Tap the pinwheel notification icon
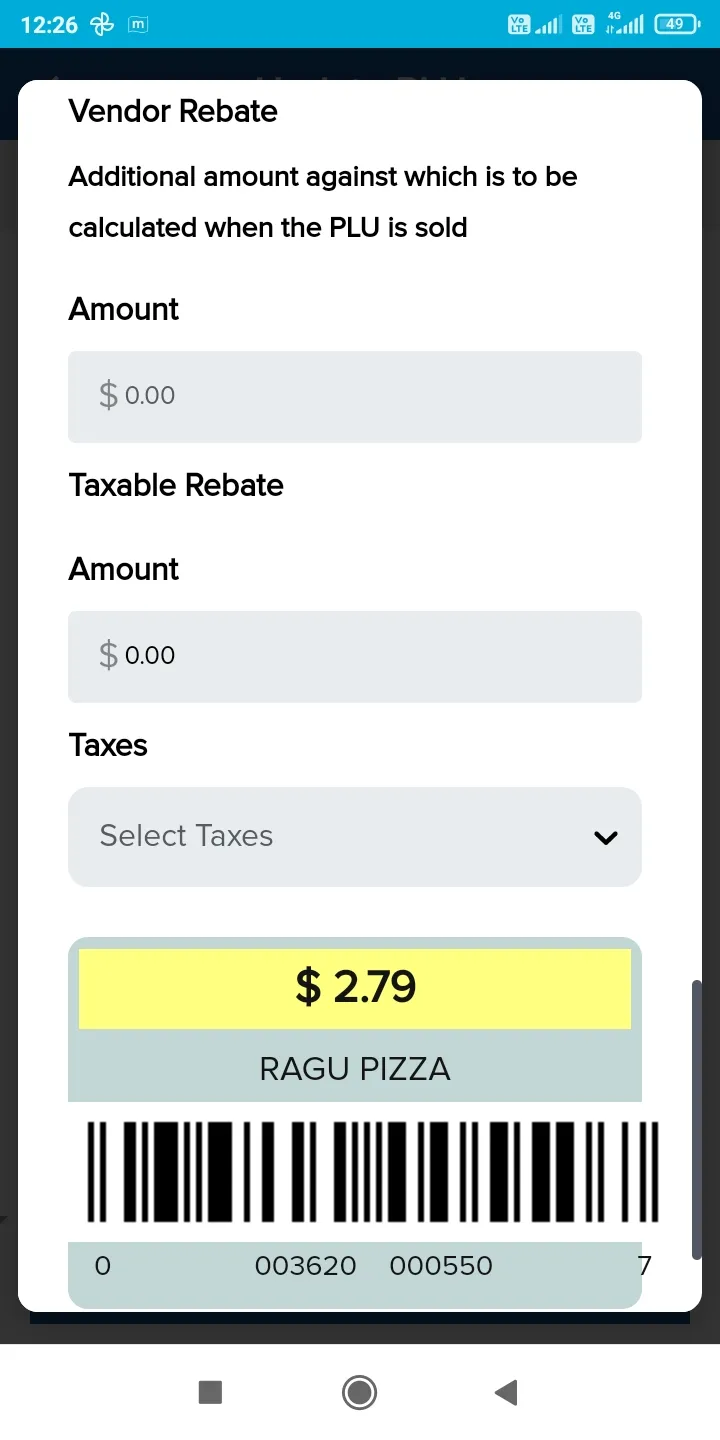 pyautogui.click(x=102, y=25)
